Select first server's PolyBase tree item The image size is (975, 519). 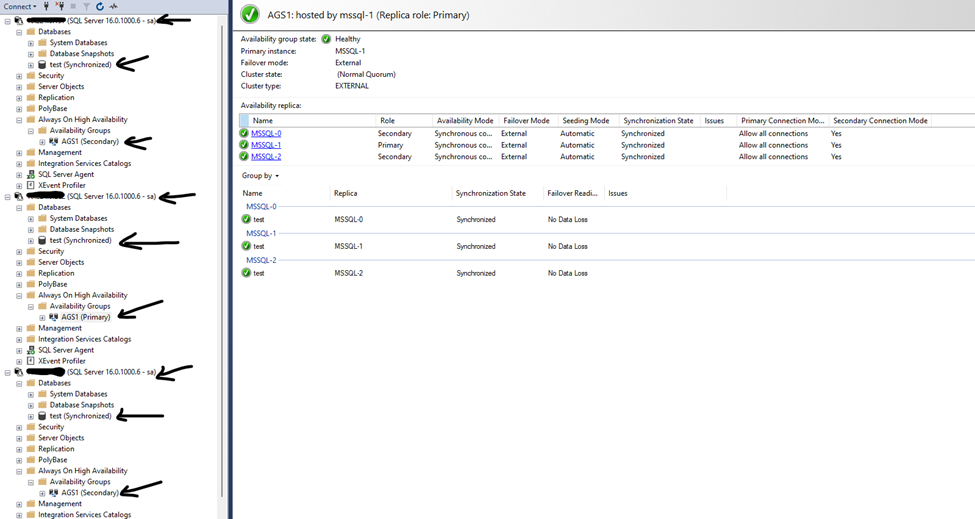(x=52, y=109)
